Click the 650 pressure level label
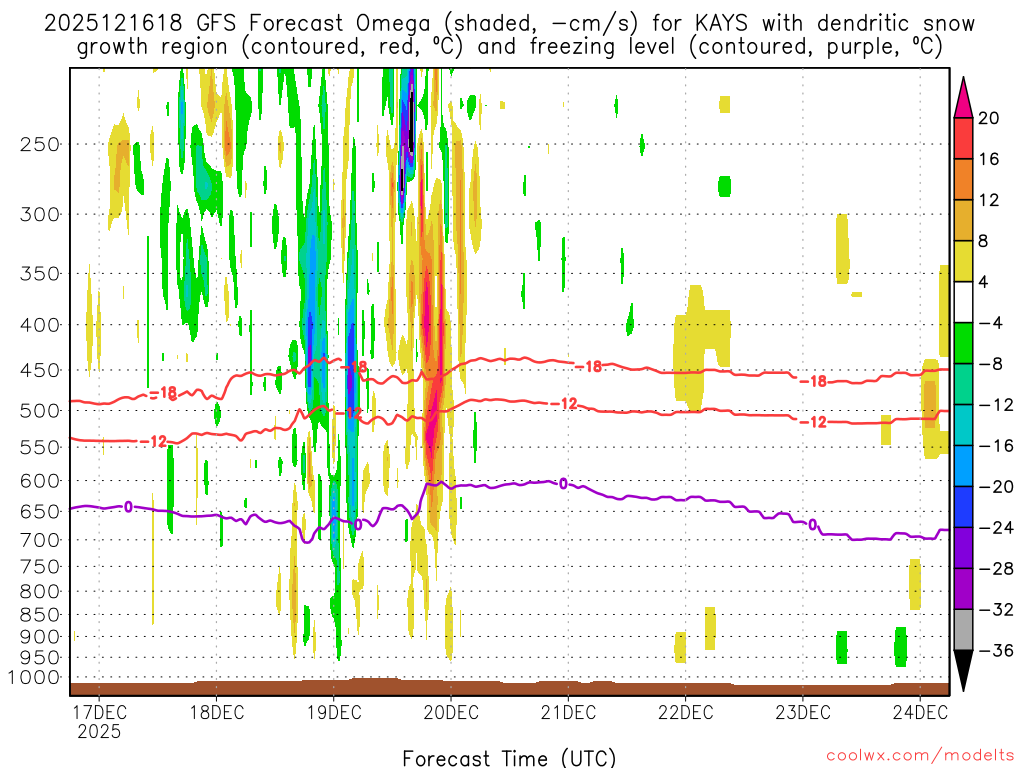1024x768 pixels. pos(40,511)
